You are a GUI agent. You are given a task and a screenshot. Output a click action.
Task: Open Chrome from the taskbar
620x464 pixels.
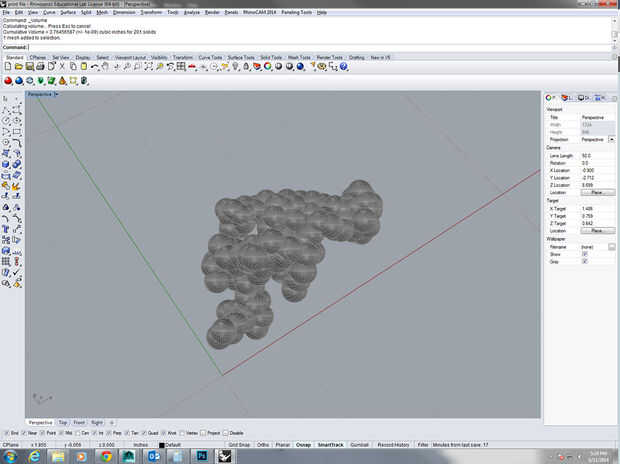tap(106, 456)
